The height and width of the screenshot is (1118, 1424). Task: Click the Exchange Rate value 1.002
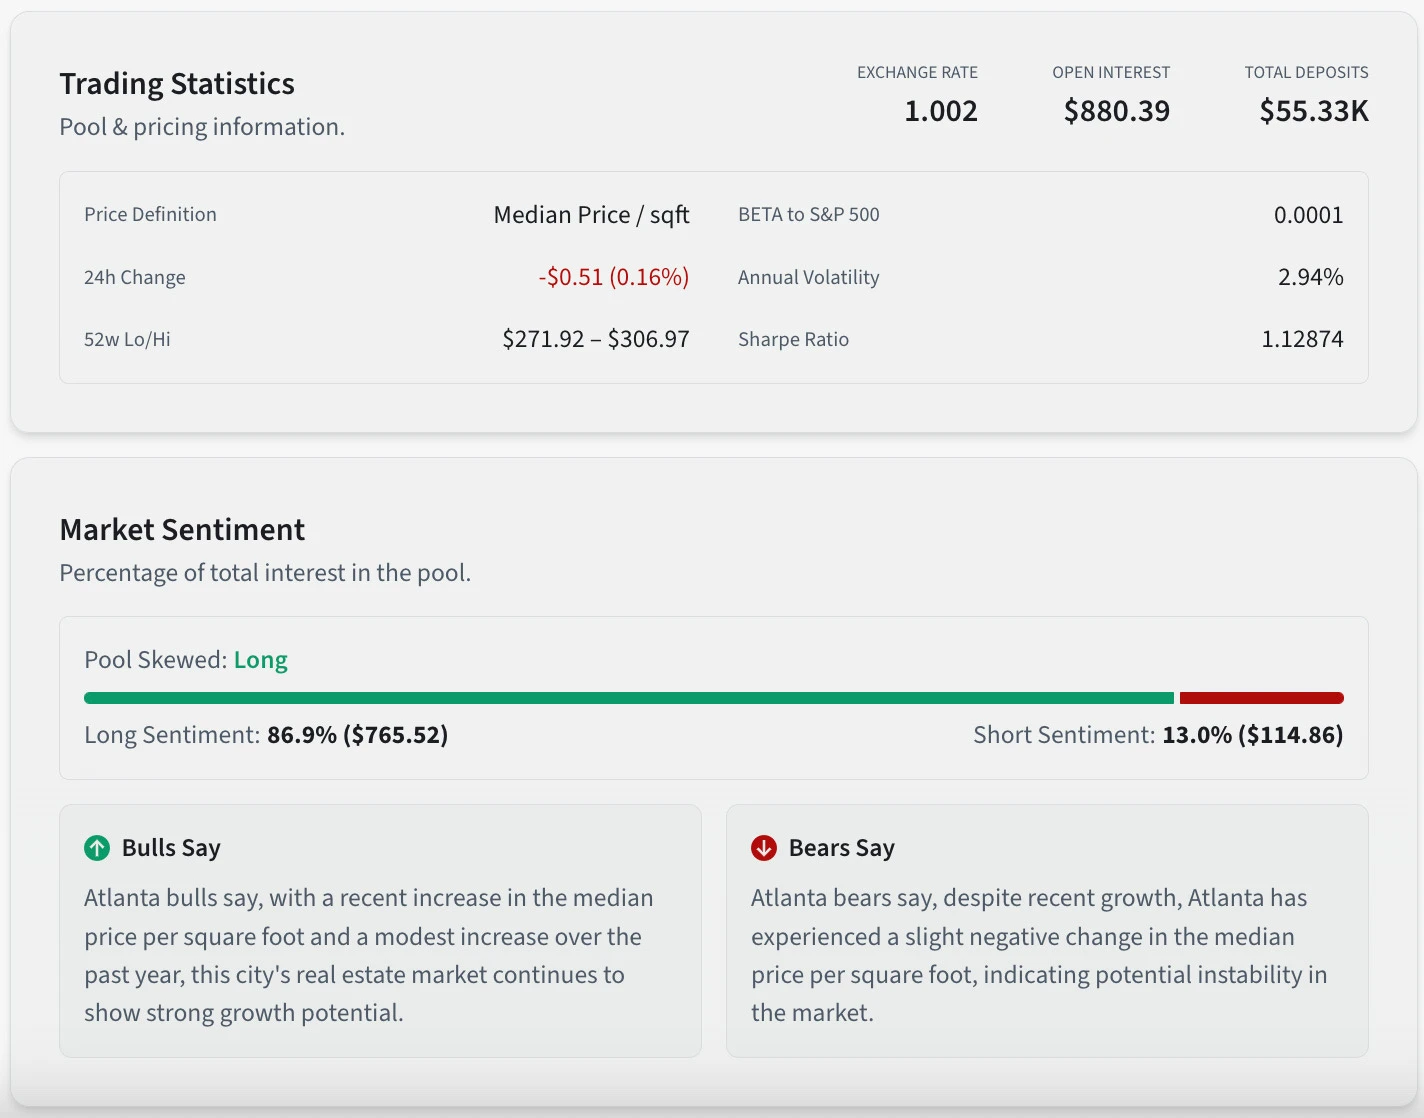coord(940,111)
